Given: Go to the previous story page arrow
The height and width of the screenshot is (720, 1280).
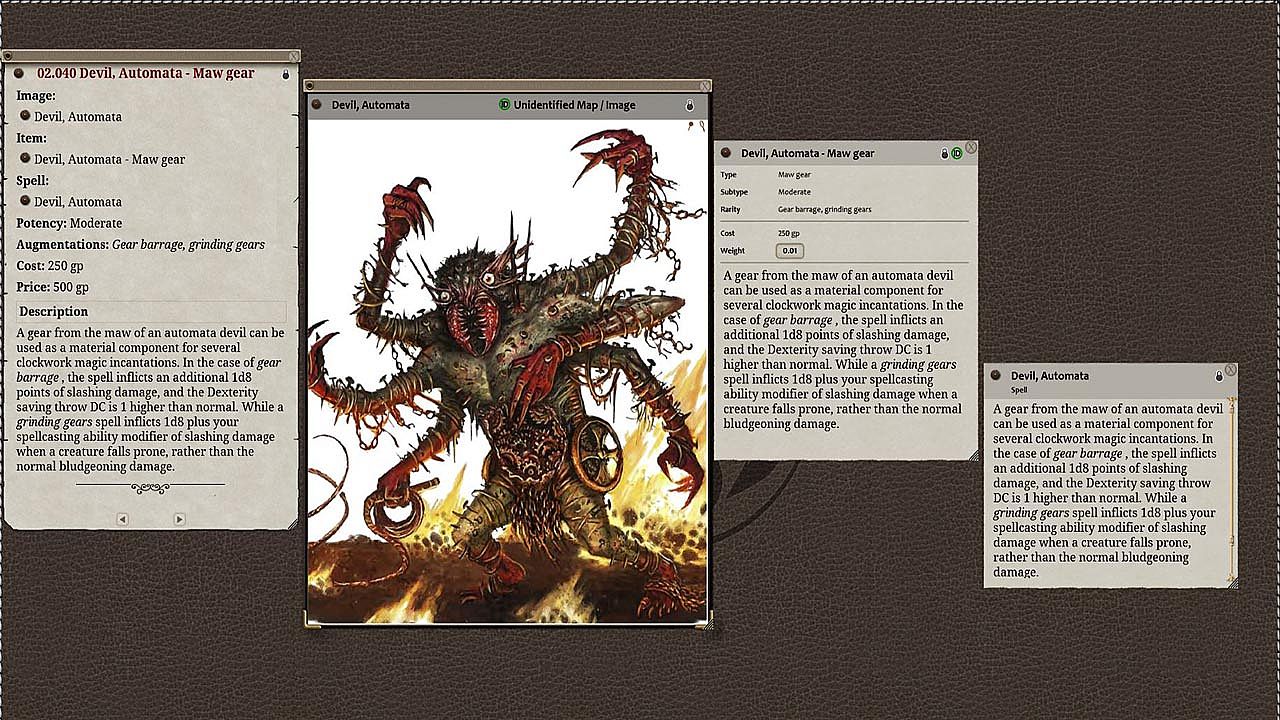Looking at the screenshot, I should (122, 519).
